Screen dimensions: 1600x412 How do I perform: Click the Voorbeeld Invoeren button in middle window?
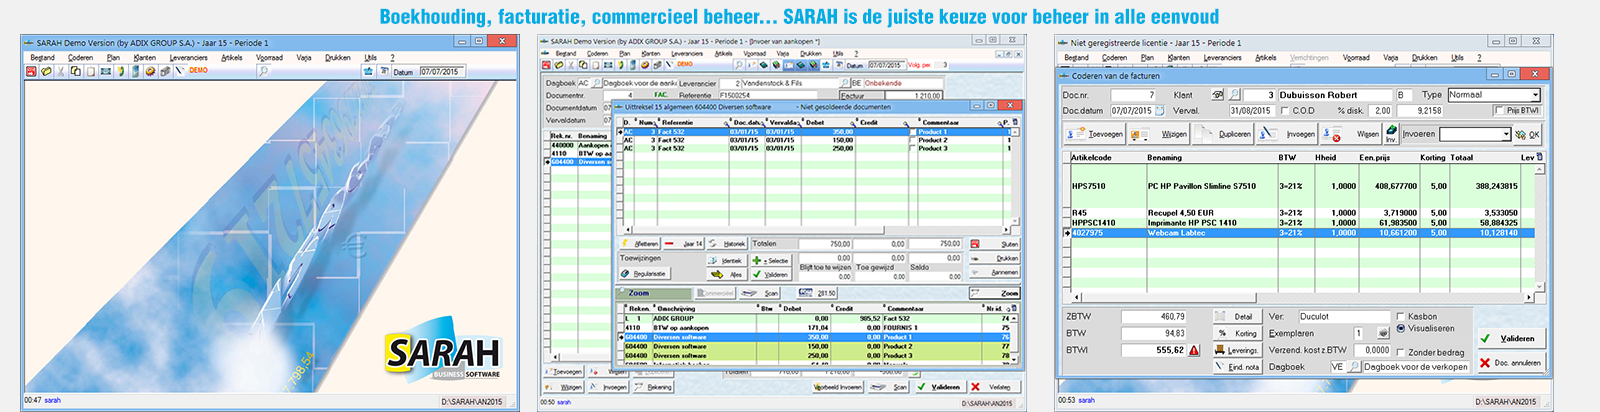pos(837,386)
